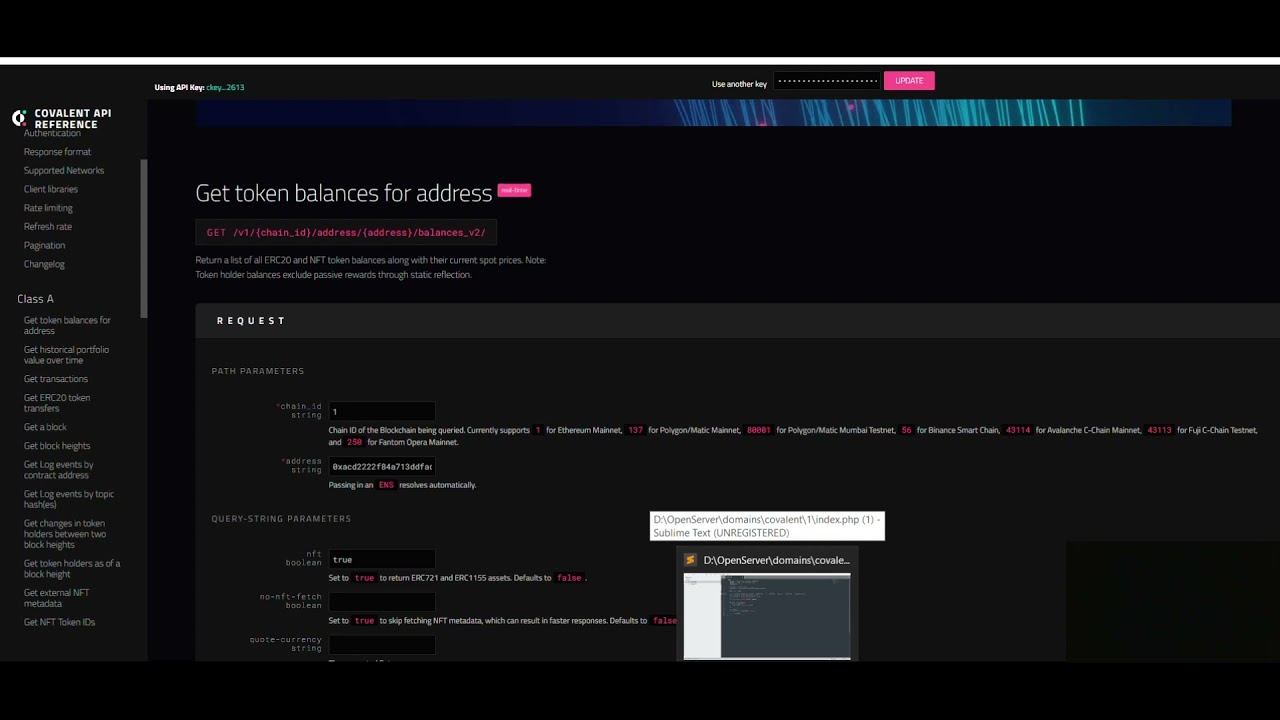Open 'Get changes in token holders' endpoint

click(x=65, y=534)
